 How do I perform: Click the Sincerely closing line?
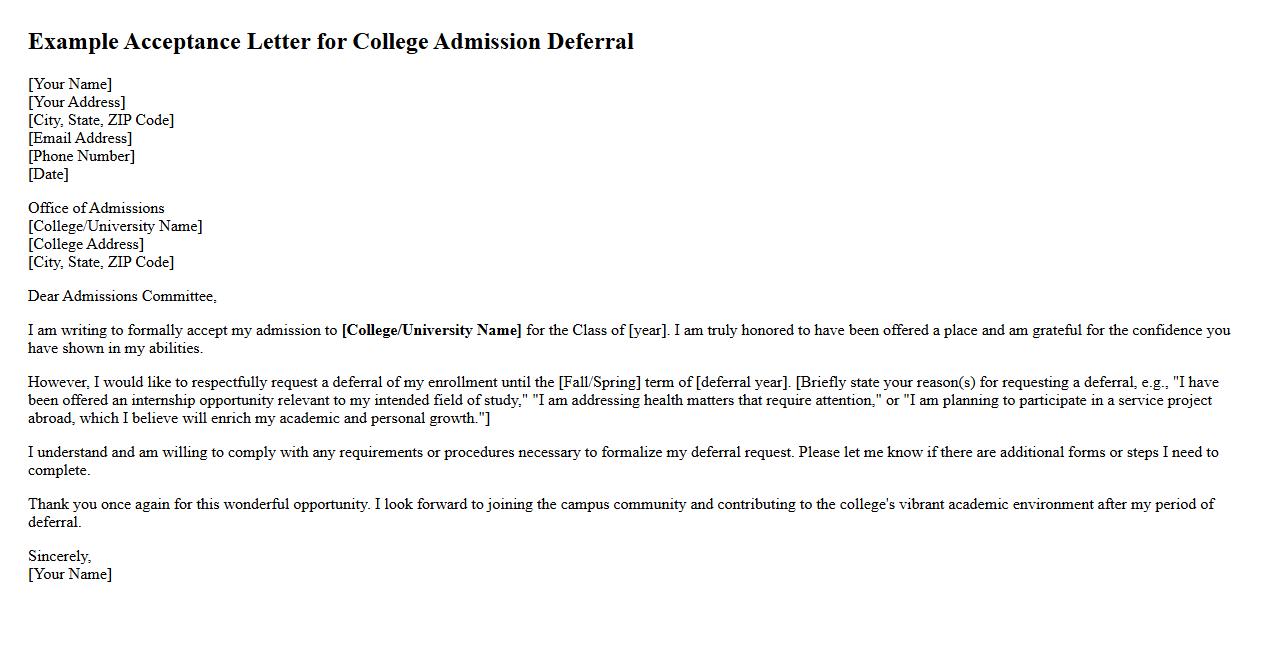(x=59, y=556)
